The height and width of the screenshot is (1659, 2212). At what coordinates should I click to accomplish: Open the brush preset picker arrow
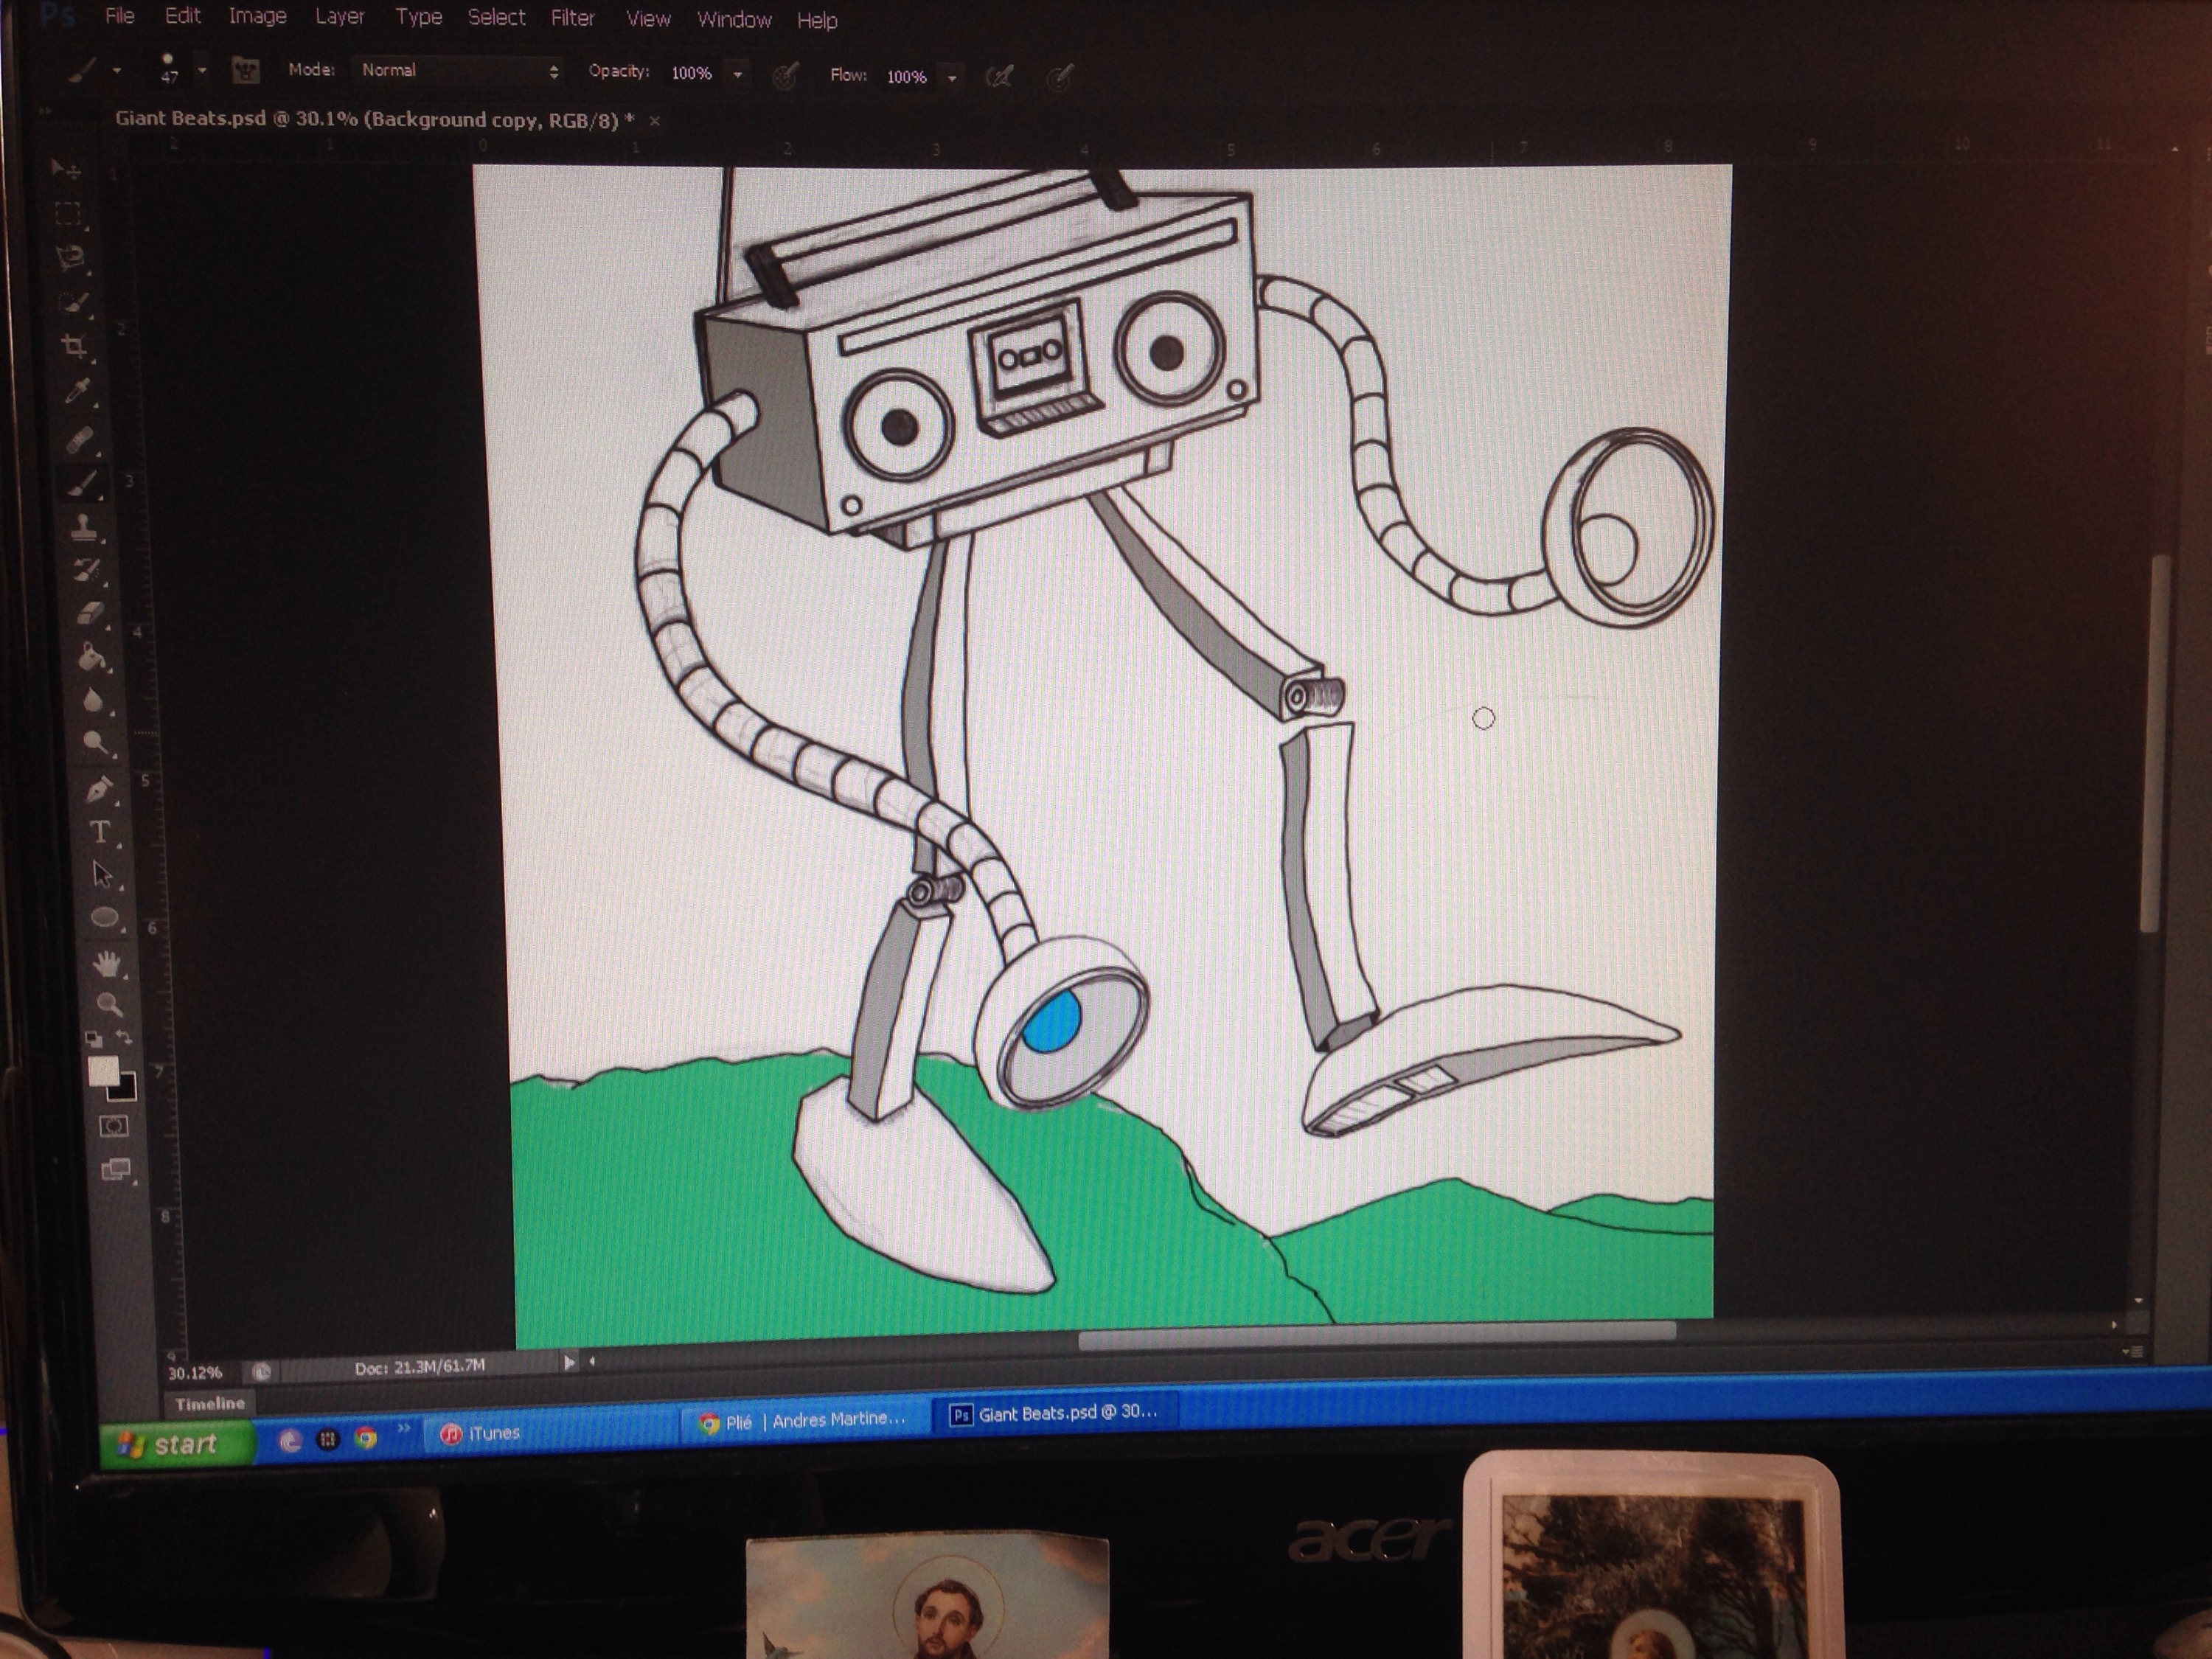pyautogui.click(x=202, y=70)
